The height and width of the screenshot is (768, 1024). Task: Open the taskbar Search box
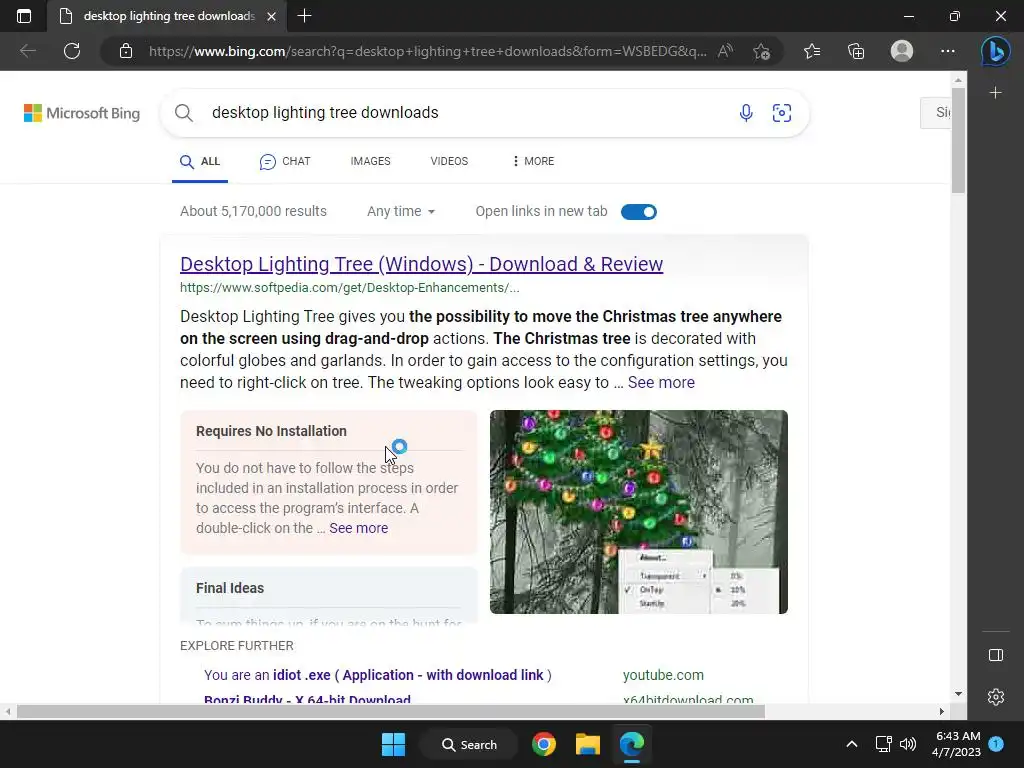(469, 744)
